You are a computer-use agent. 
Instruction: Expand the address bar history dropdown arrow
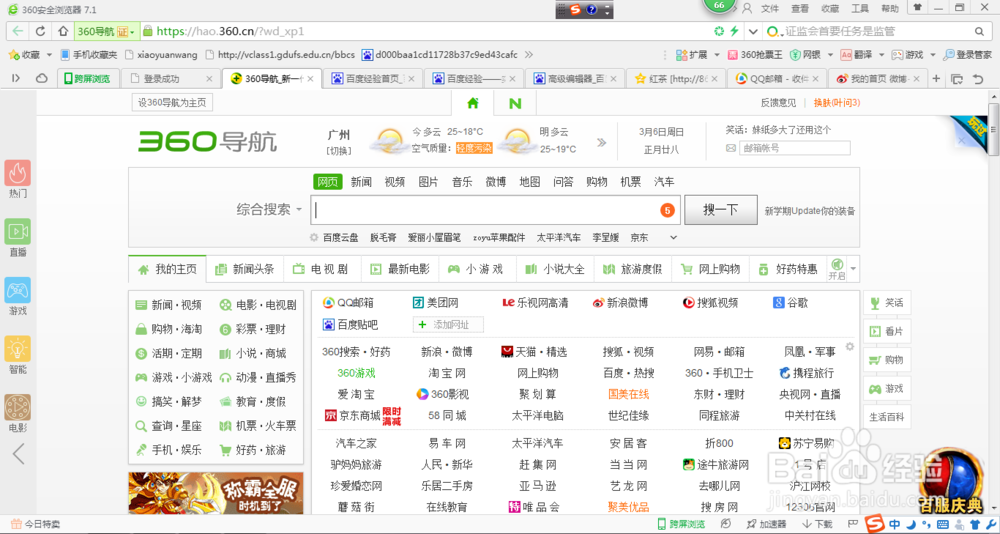753,31
